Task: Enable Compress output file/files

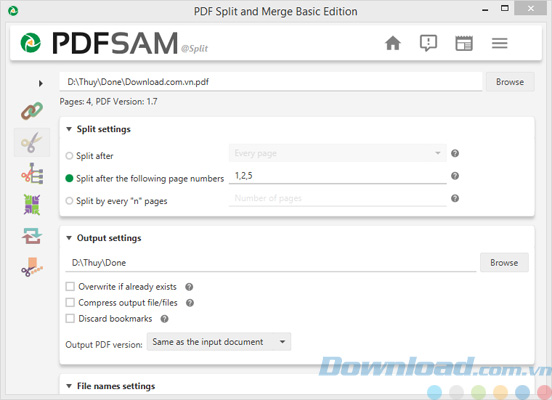Action: [x=70, y=302]
